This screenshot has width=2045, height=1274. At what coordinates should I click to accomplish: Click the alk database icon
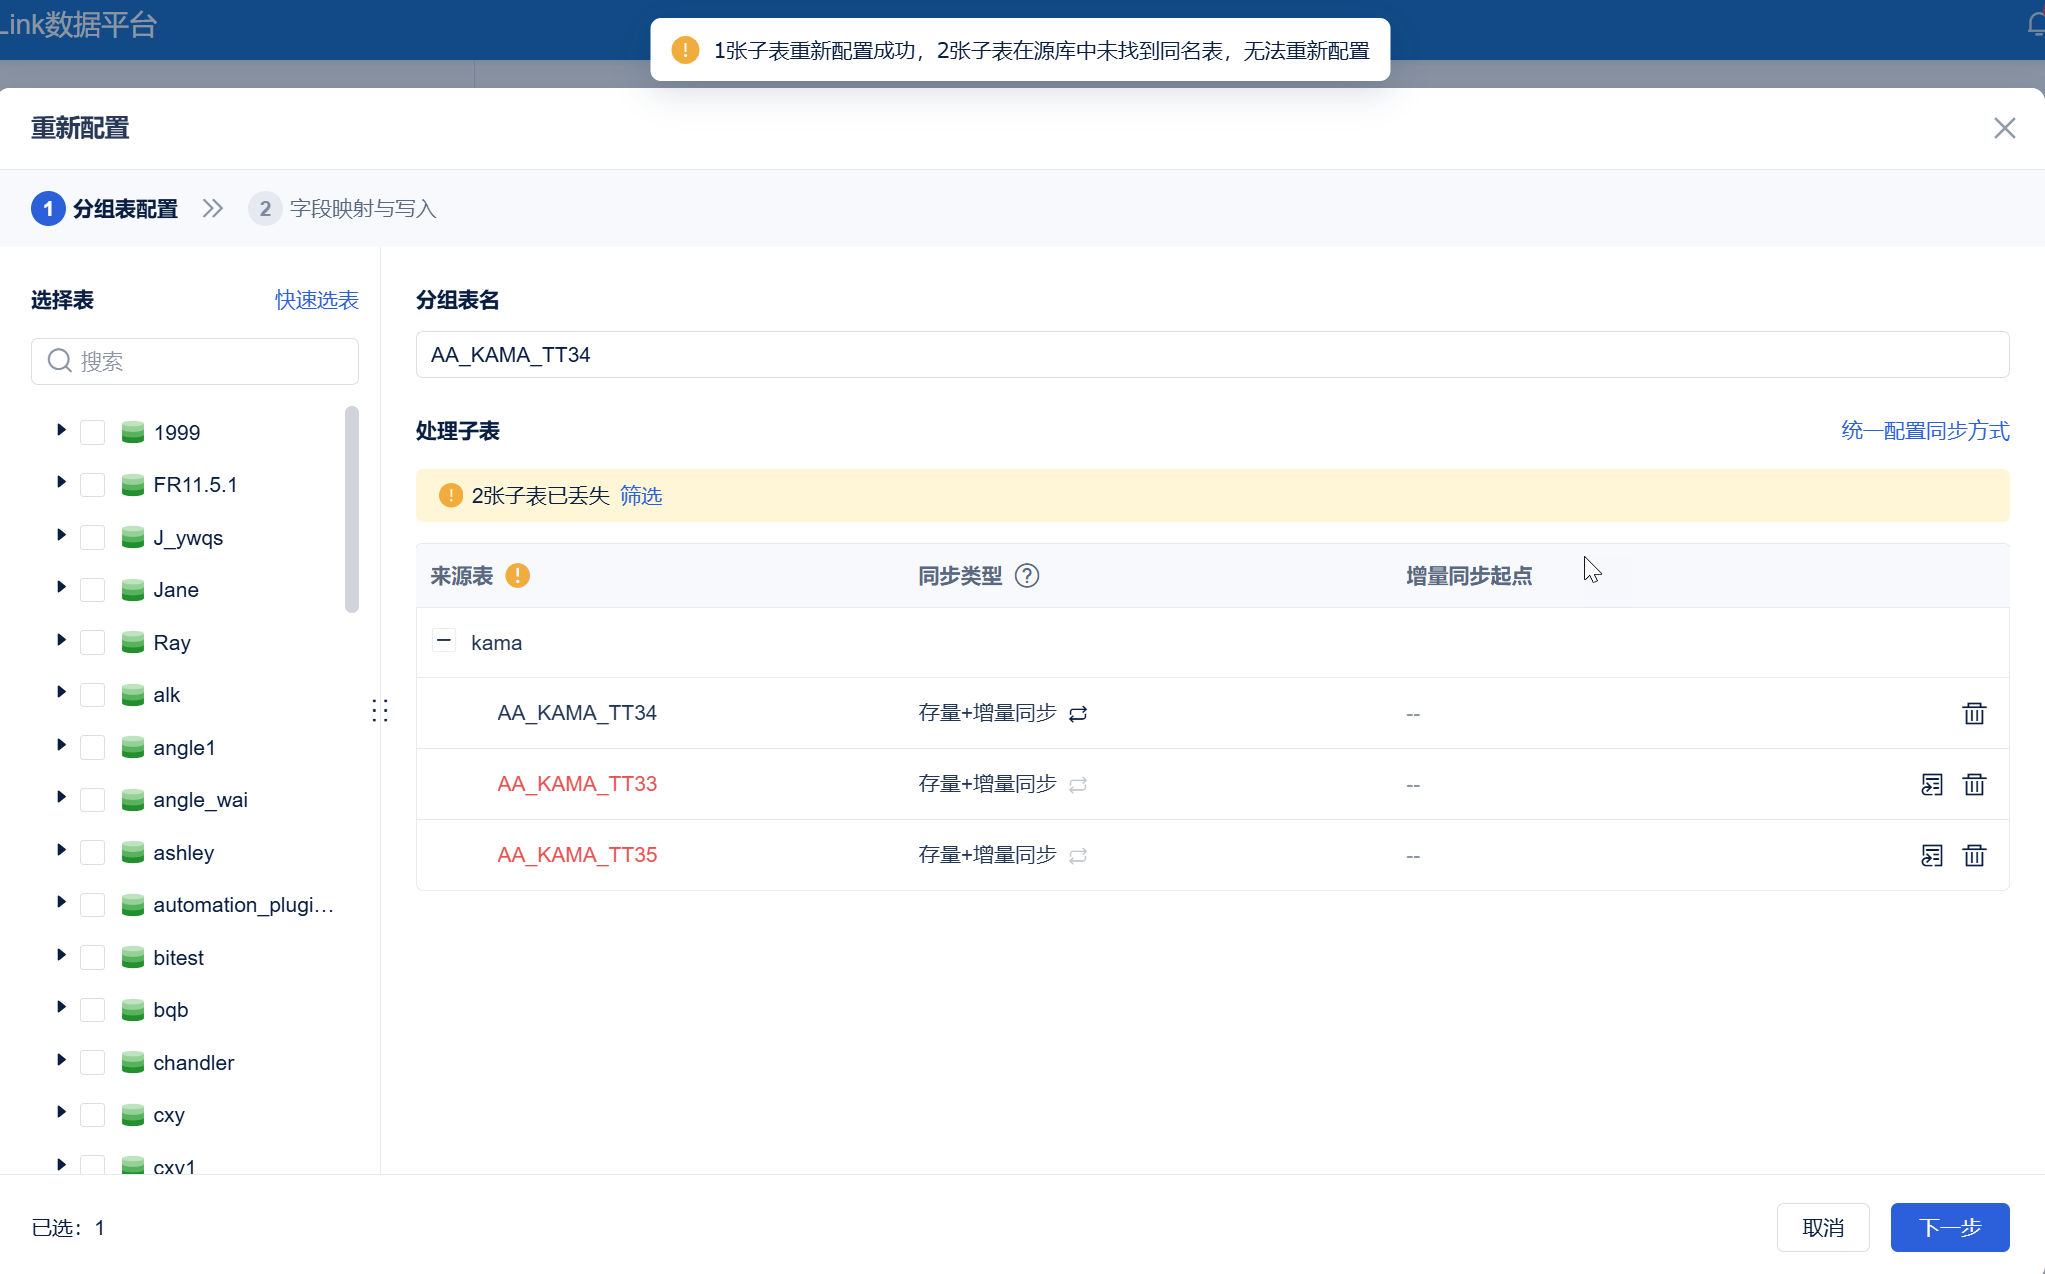132,695
